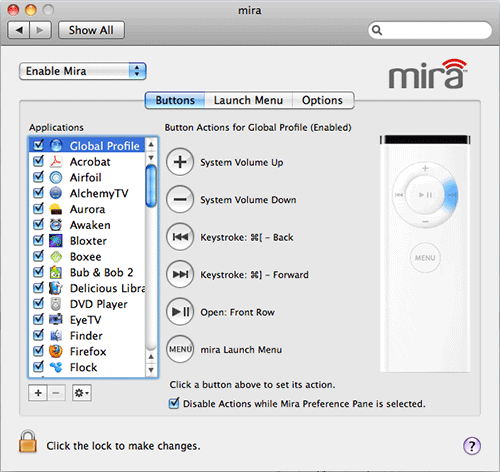Click the AlchemyTV application icon
This screenshot has width=500, height=472.
tap(56, 193)
